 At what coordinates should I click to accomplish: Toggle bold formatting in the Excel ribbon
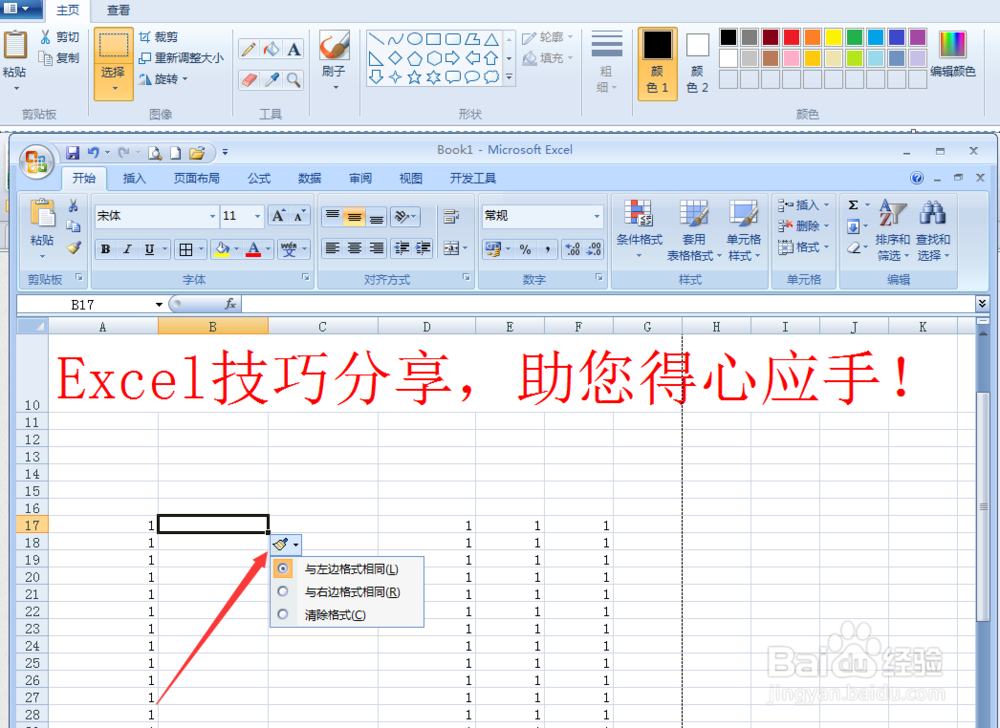pyautogui.click(x=104, y=249)
